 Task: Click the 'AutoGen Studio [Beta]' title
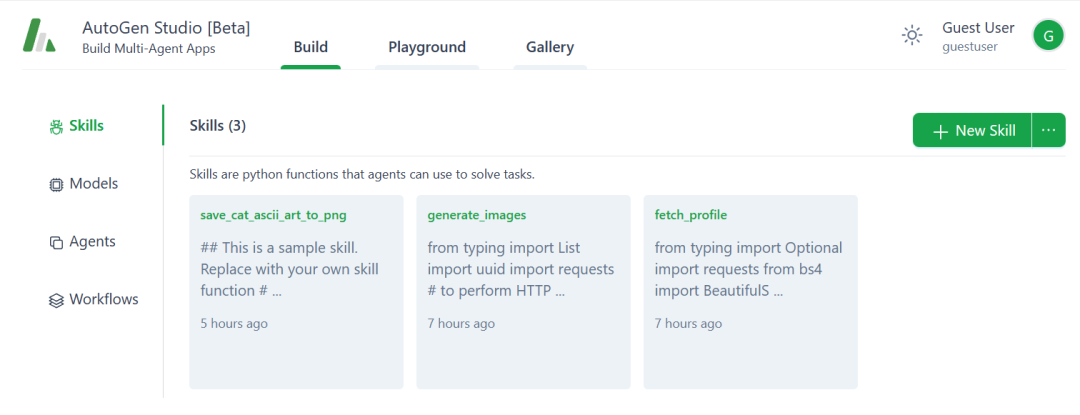[x=166, y=28]
